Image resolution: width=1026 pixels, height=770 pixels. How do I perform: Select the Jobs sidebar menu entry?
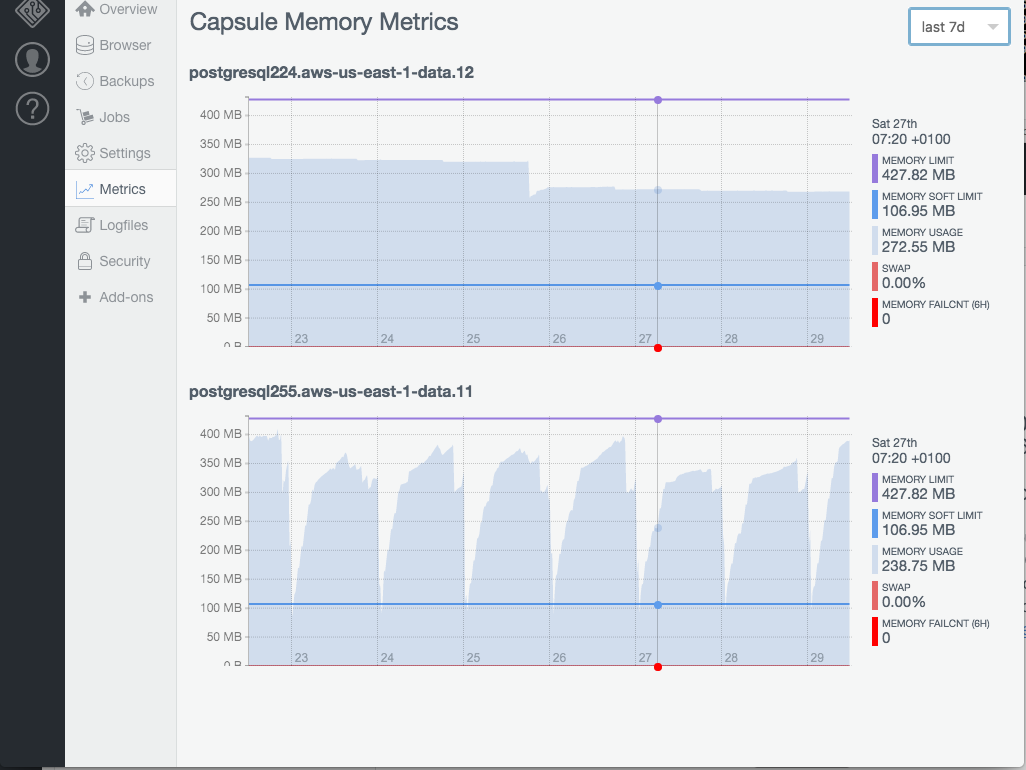(x=115, y=116)
